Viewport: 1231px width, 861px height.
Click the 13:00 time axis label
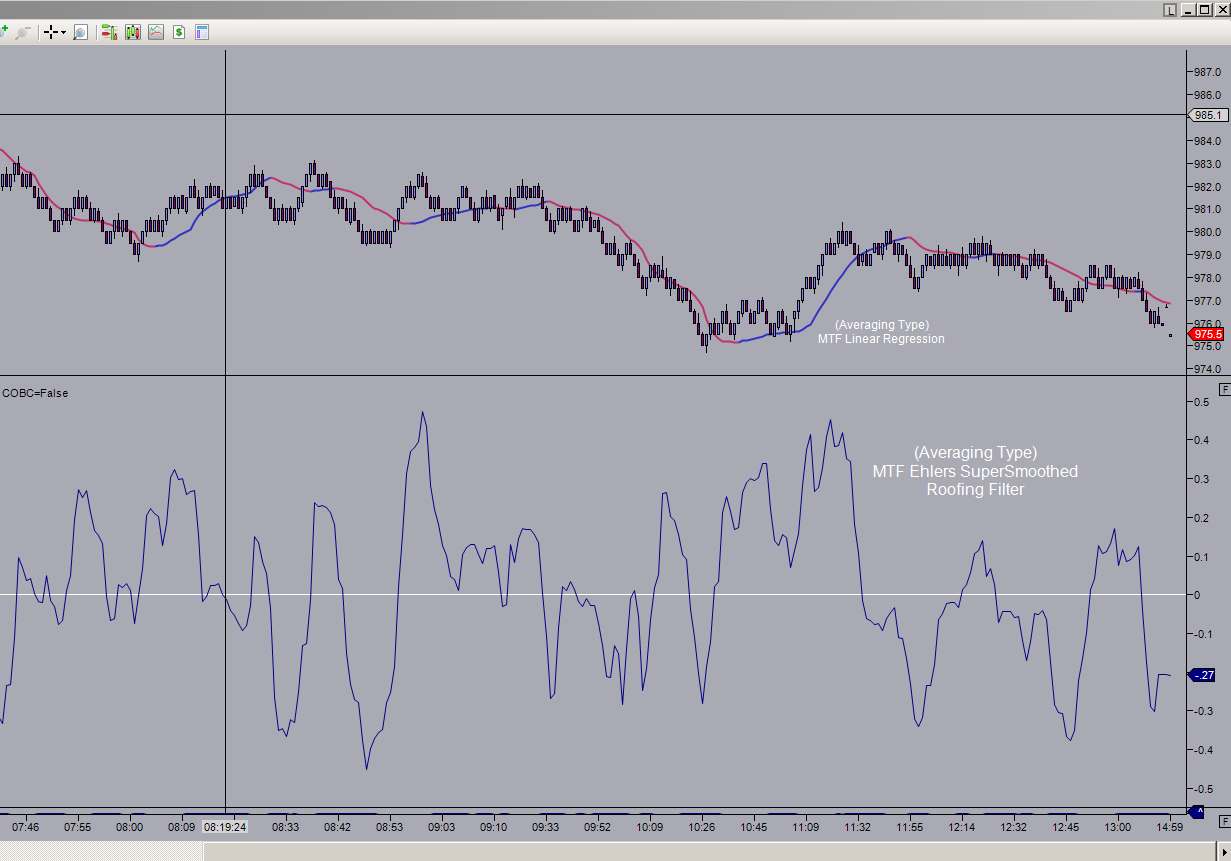[x=1117, y=828]
